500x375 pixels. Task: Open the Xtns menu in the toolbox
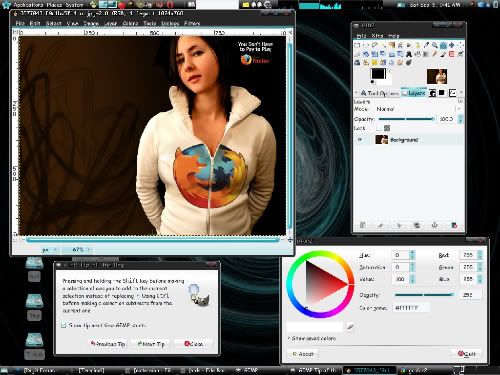[x=377, y=36]
